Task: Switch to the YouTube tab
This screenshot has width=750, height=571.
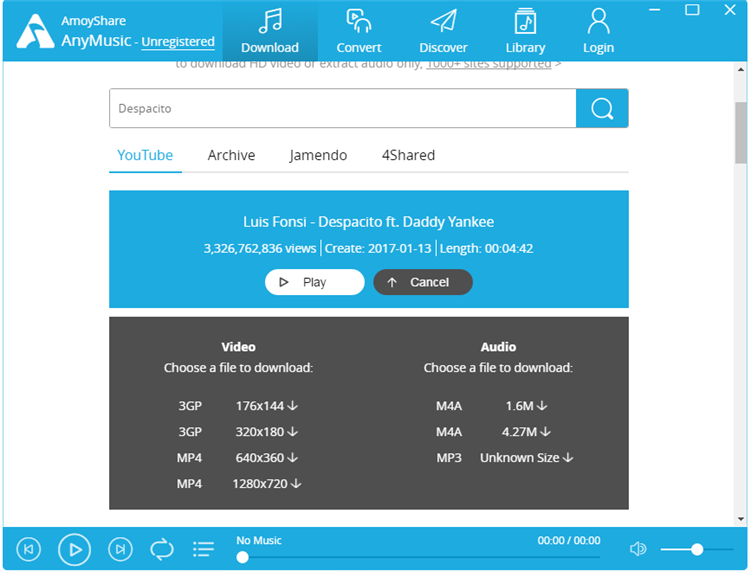Action: coord(145,155)
